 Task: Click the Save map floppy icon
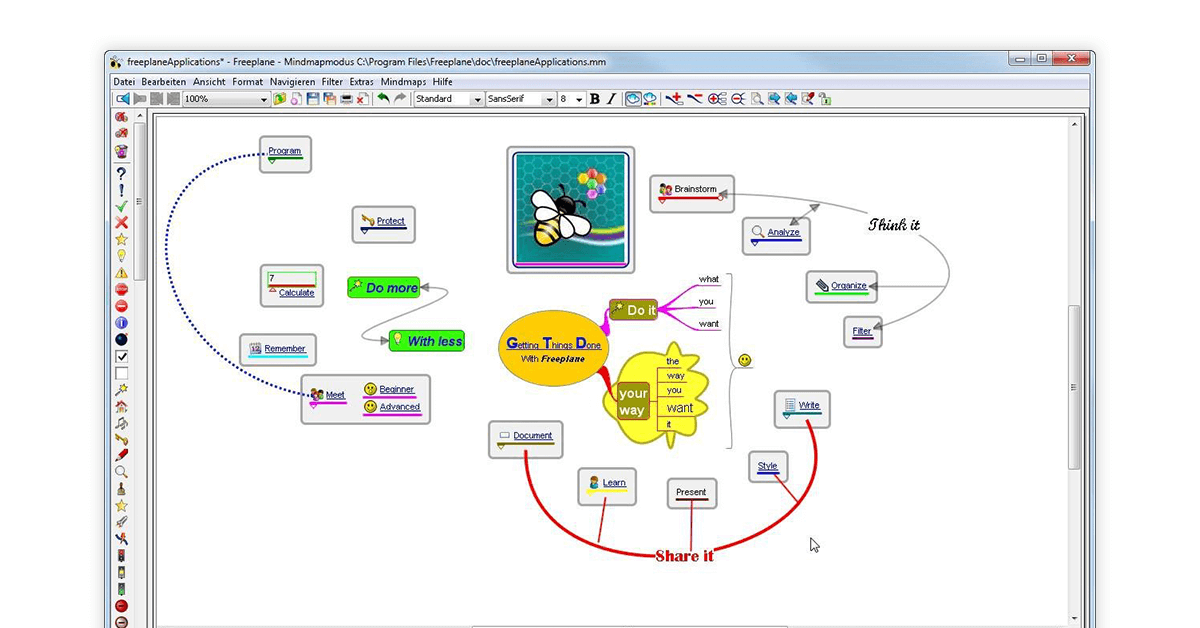(313, 99)
